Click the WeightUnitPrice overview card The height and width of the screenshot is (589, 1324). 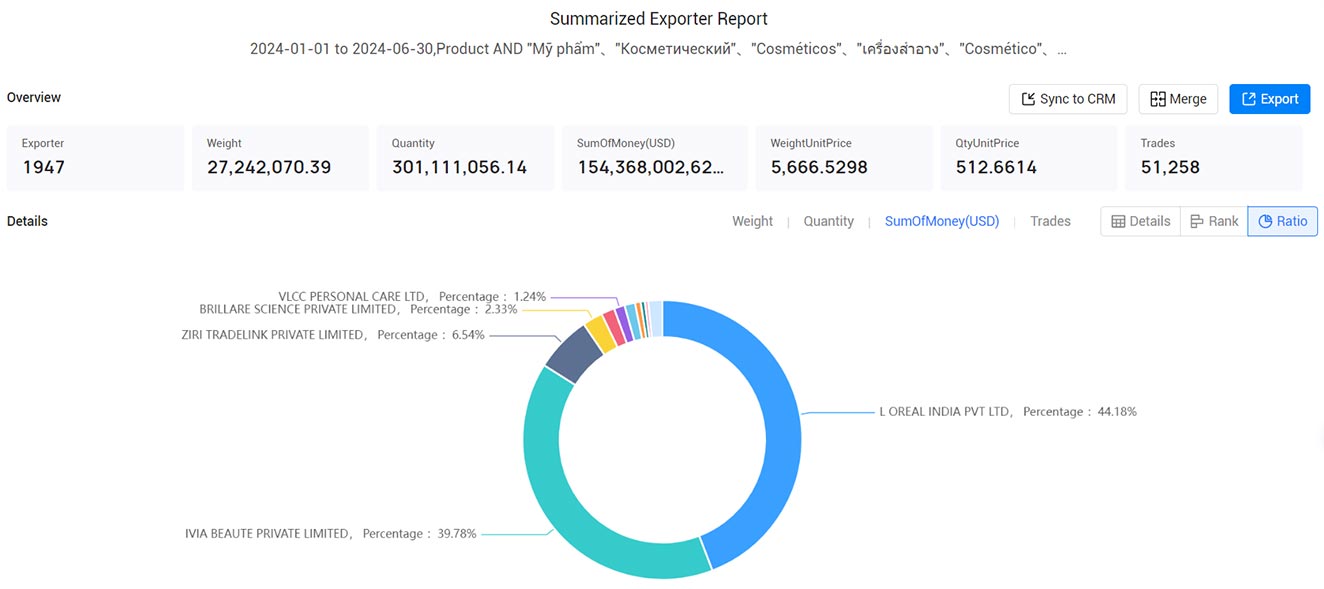844,158
